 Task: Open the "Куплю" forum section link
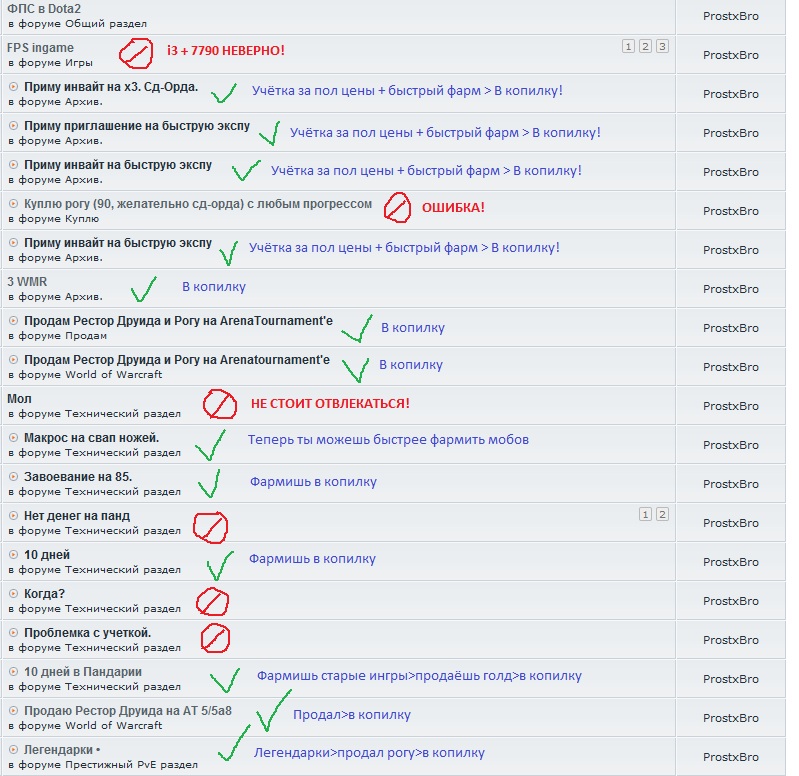[x=82, y=218]
